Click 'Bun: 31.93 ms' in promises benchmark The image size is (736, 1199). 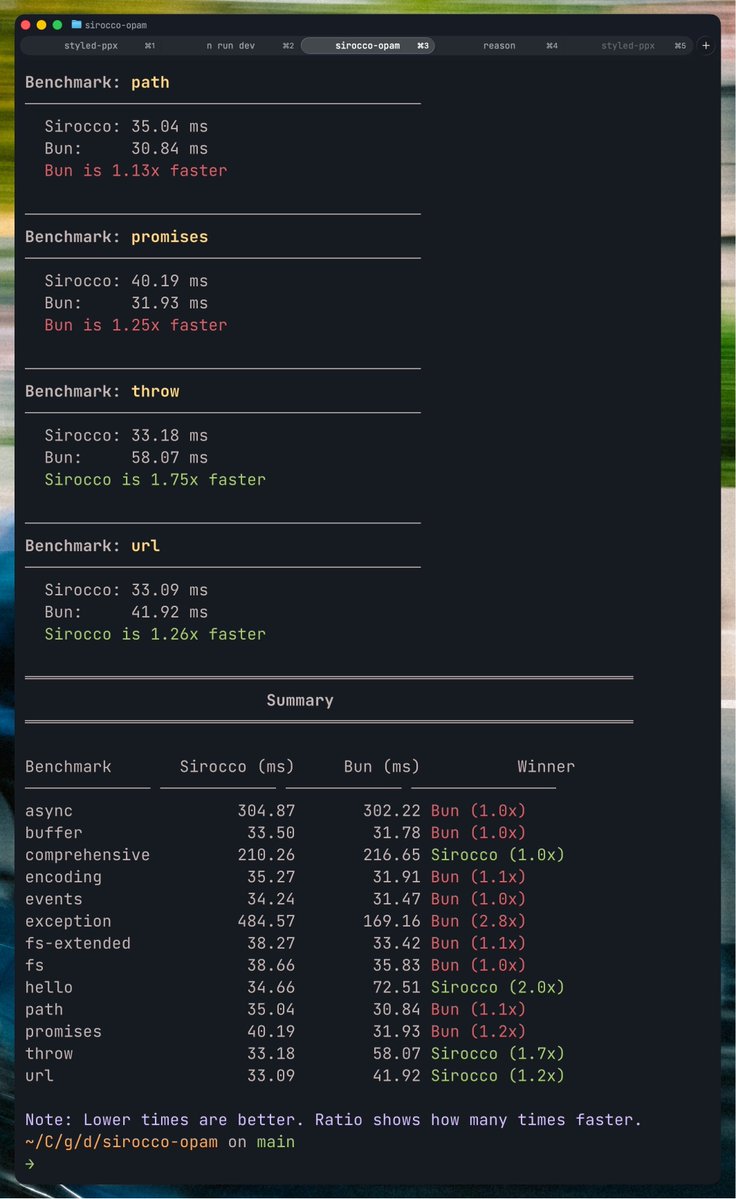(126, 303)
